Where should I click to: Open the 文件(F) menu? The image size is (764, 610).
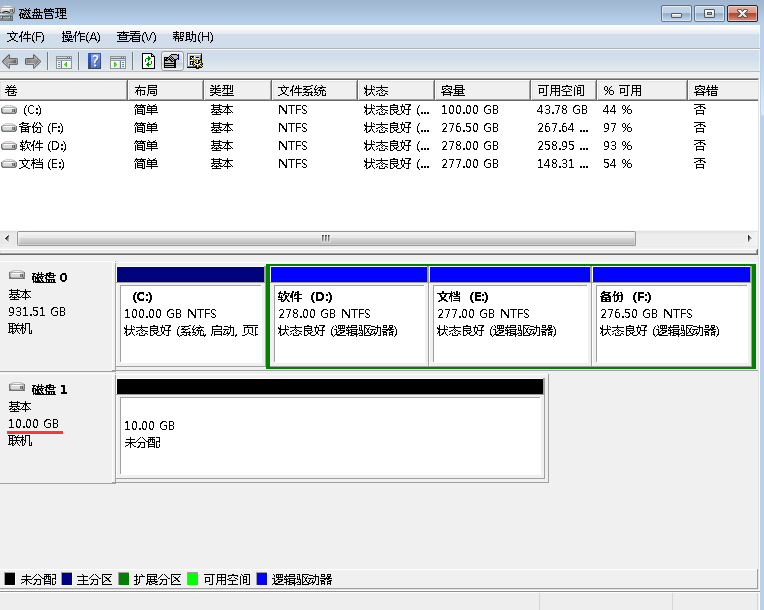point(25,37)
